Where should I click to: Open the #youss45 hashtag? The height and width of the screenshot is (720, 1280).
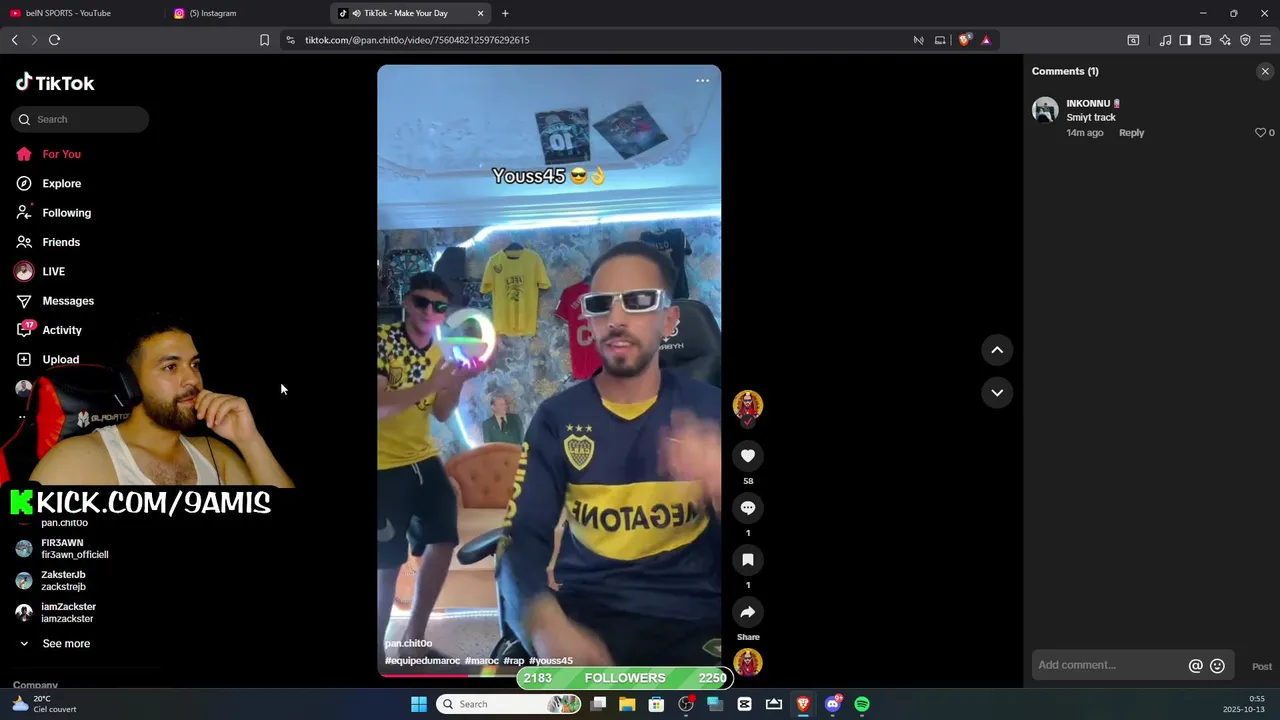coord(551,661)
